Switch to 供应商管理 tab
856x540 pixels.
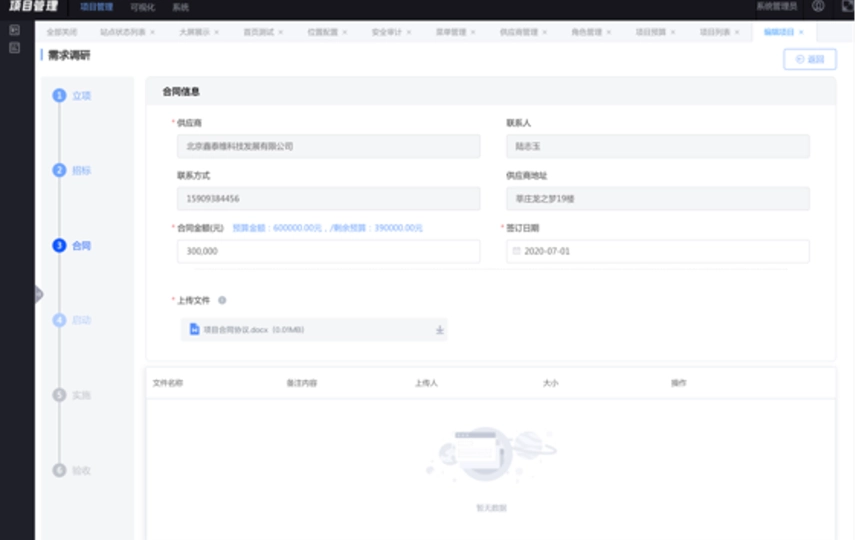click(519, 32)
